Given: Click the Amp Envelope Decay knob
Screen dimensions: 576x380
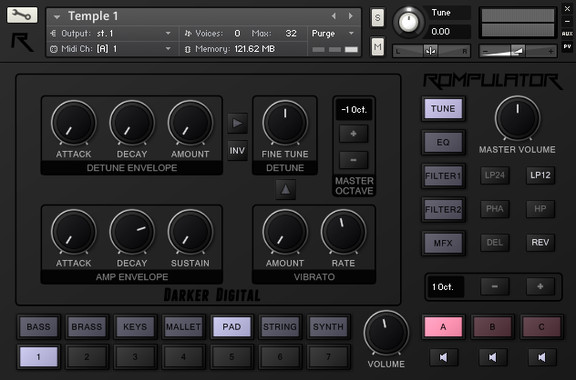Looking at the screenshot, I should point(132,232).
